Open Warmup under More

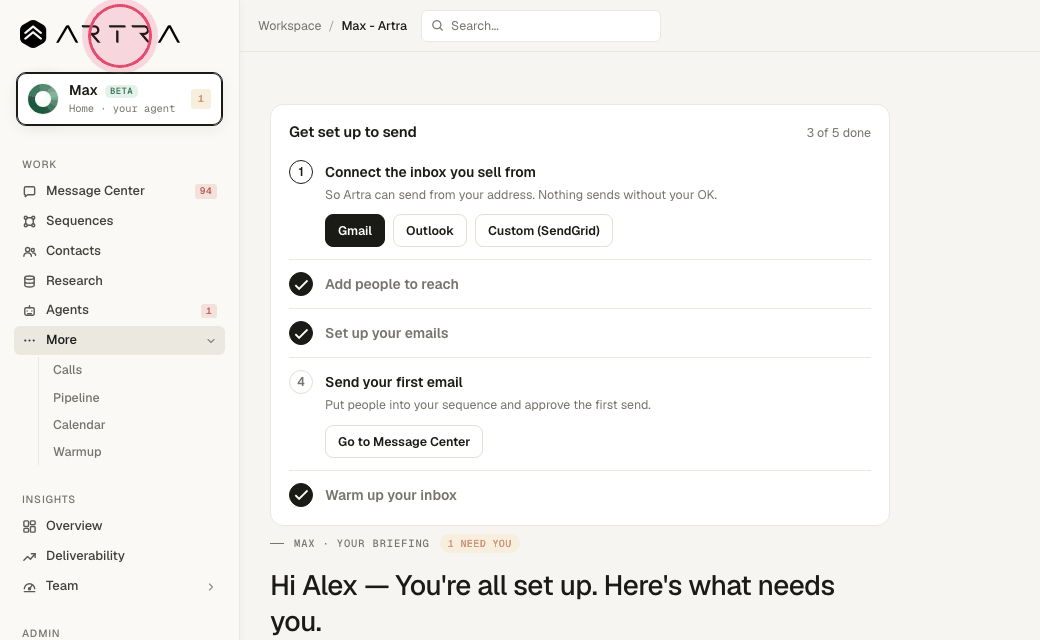[77, 452]
